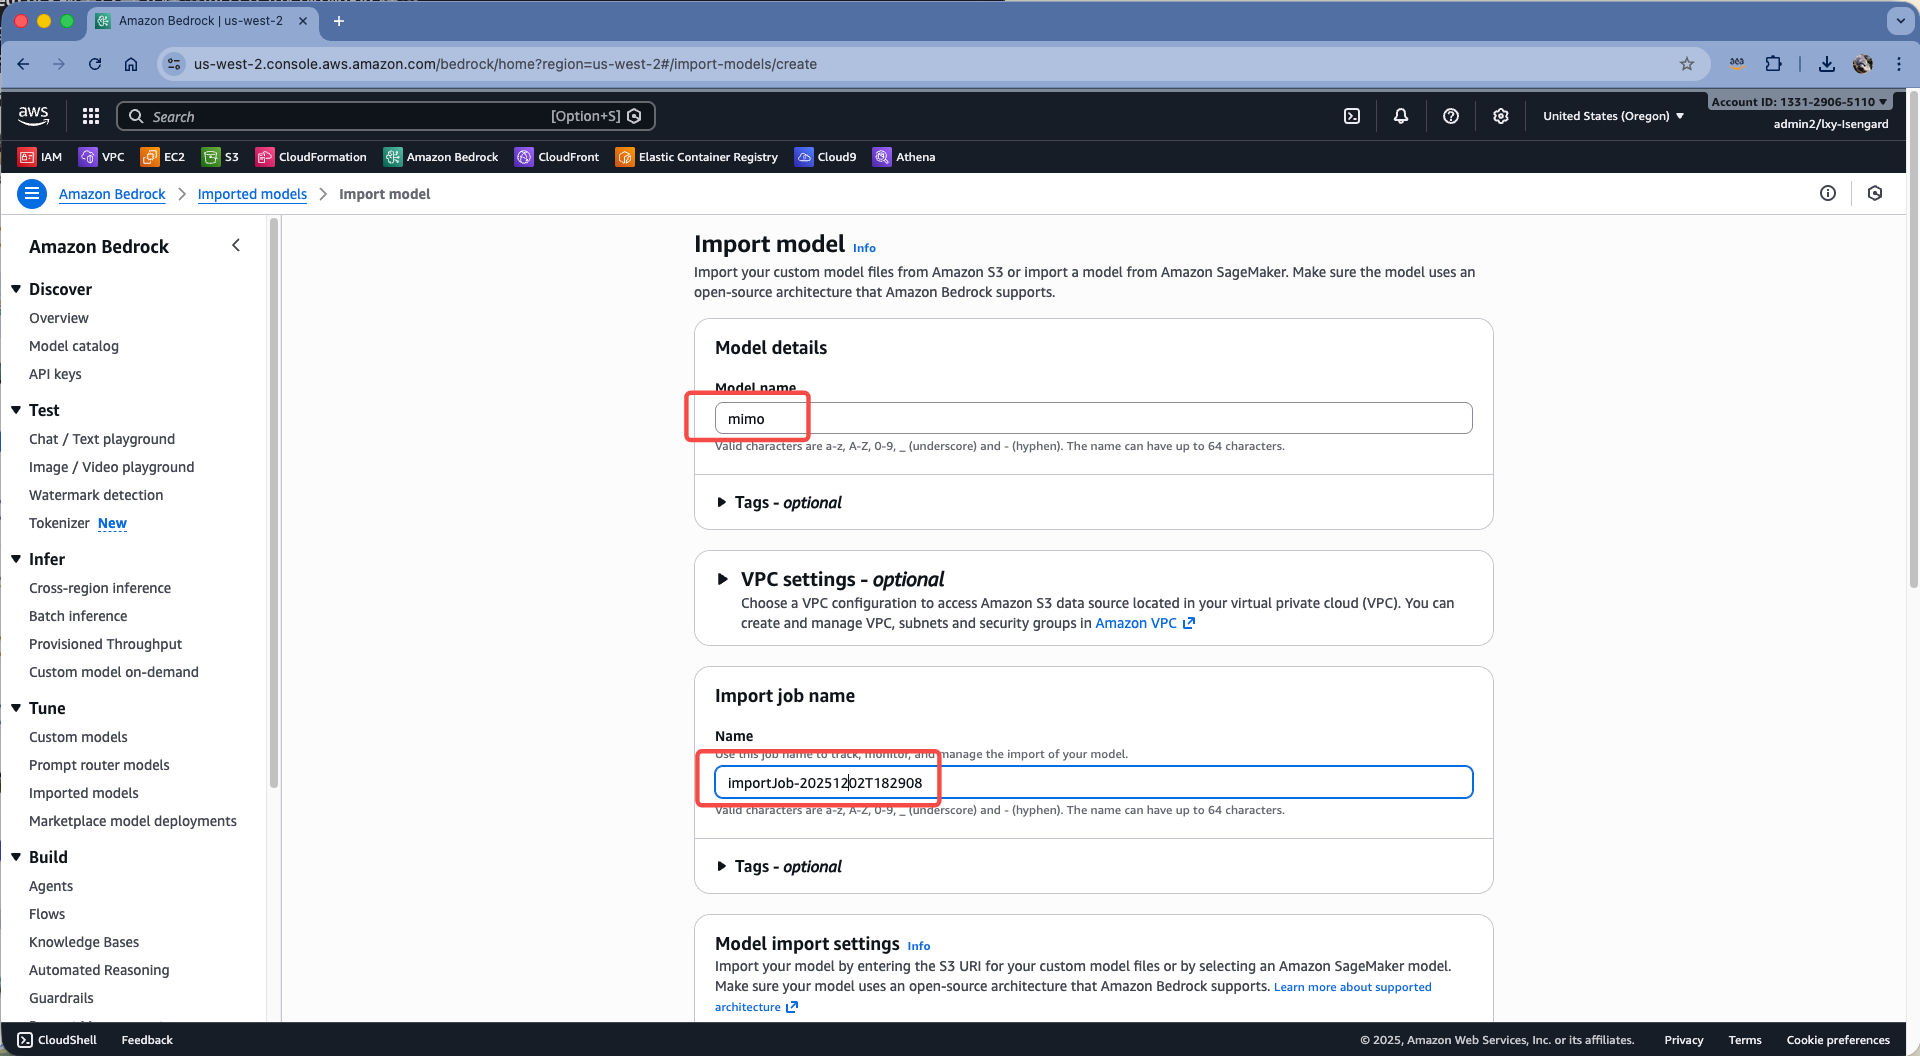
Task: Click the AWS logo home icon
Action: (33, 116)
